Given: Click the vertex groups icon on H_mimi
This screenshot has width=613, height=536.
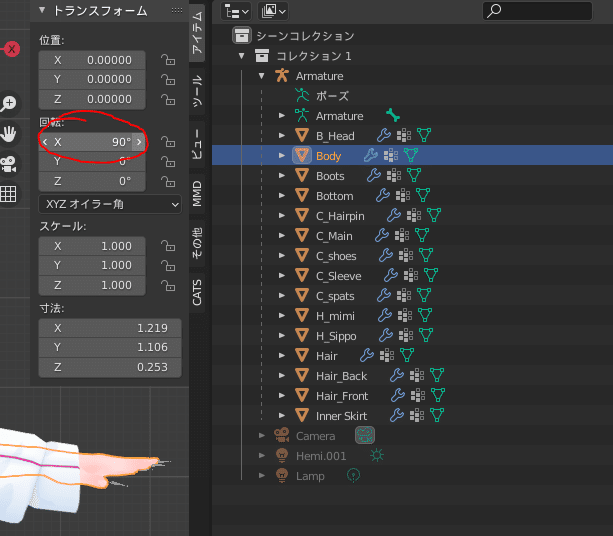Looking at the screenshot, I should (x=405, y=315).
